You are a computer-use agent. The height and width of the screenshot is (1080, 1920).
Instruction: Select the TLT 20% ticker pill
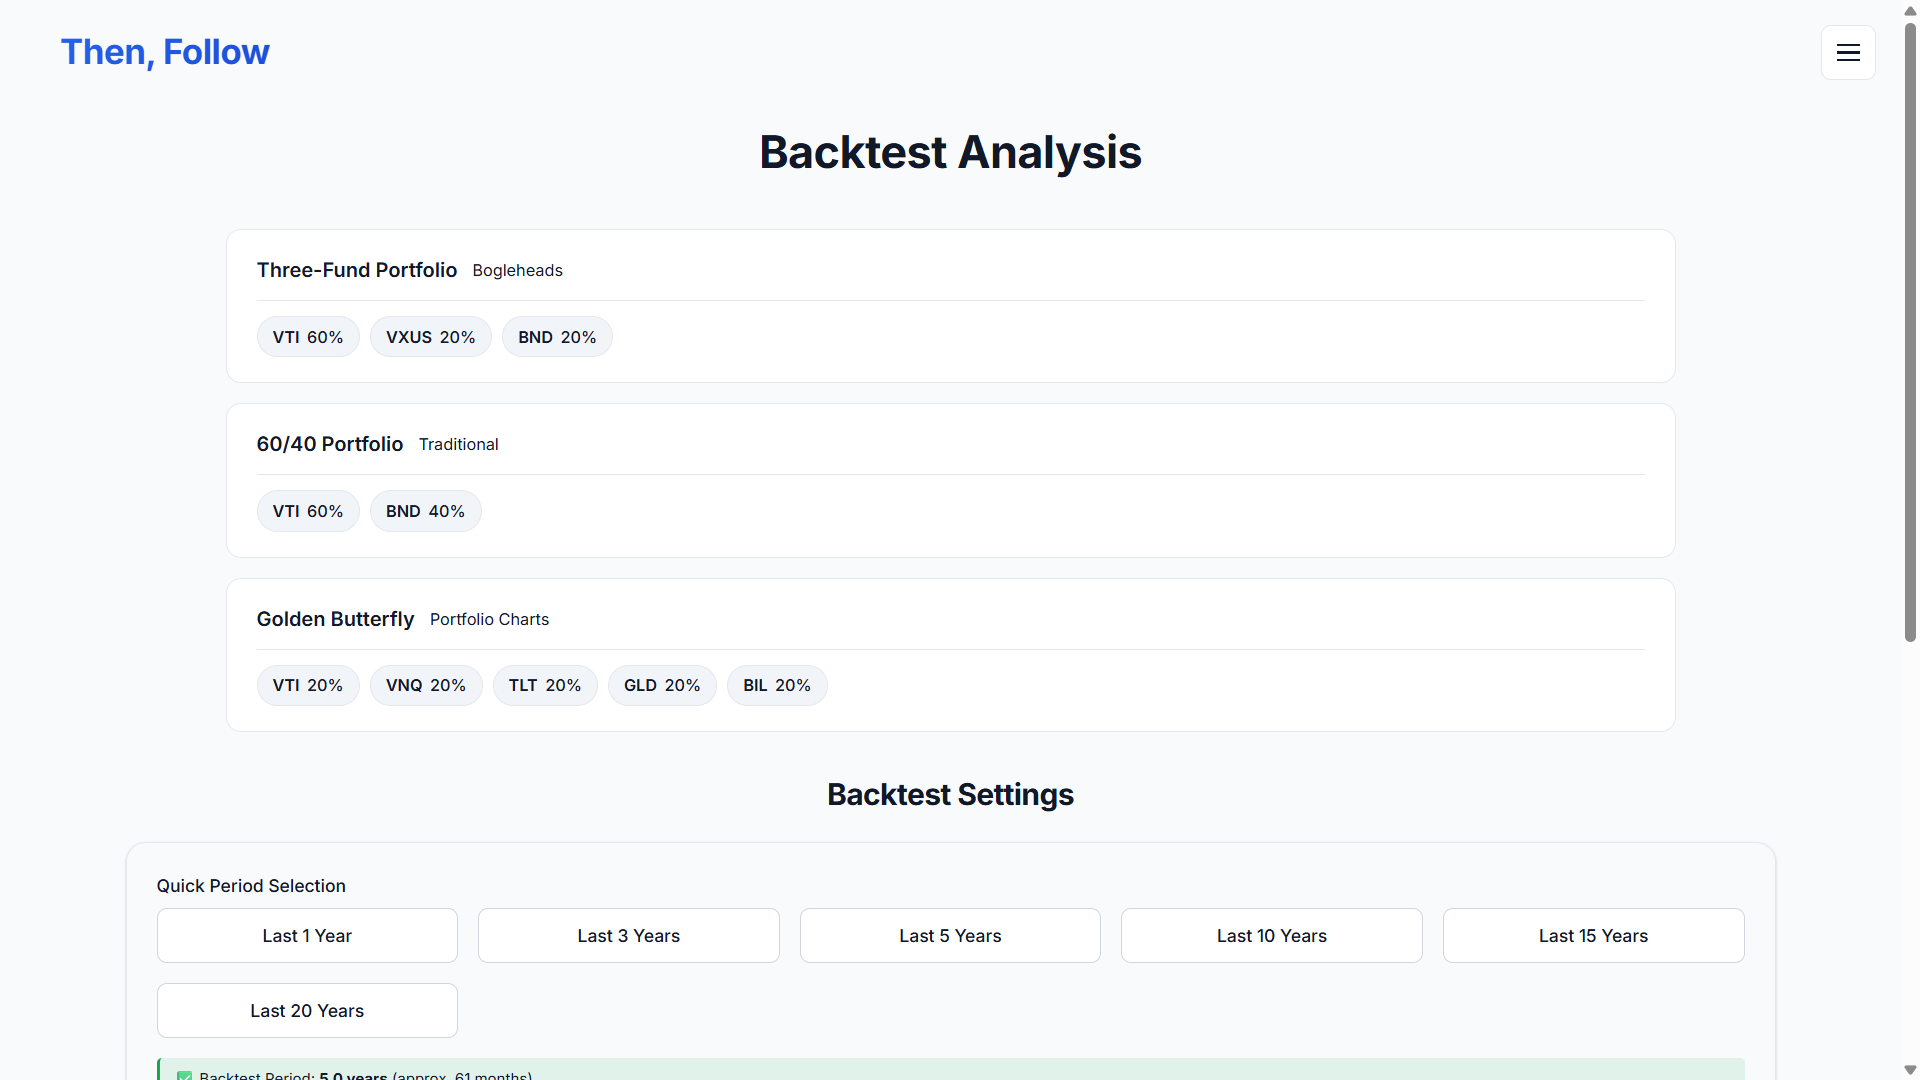point(545,685)
